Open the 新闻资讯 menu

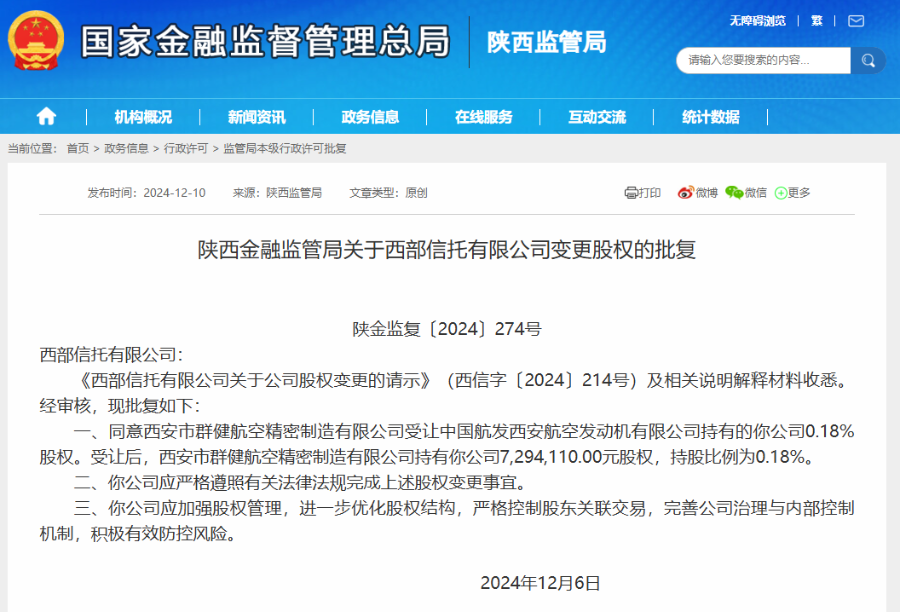tap(256, 117)
